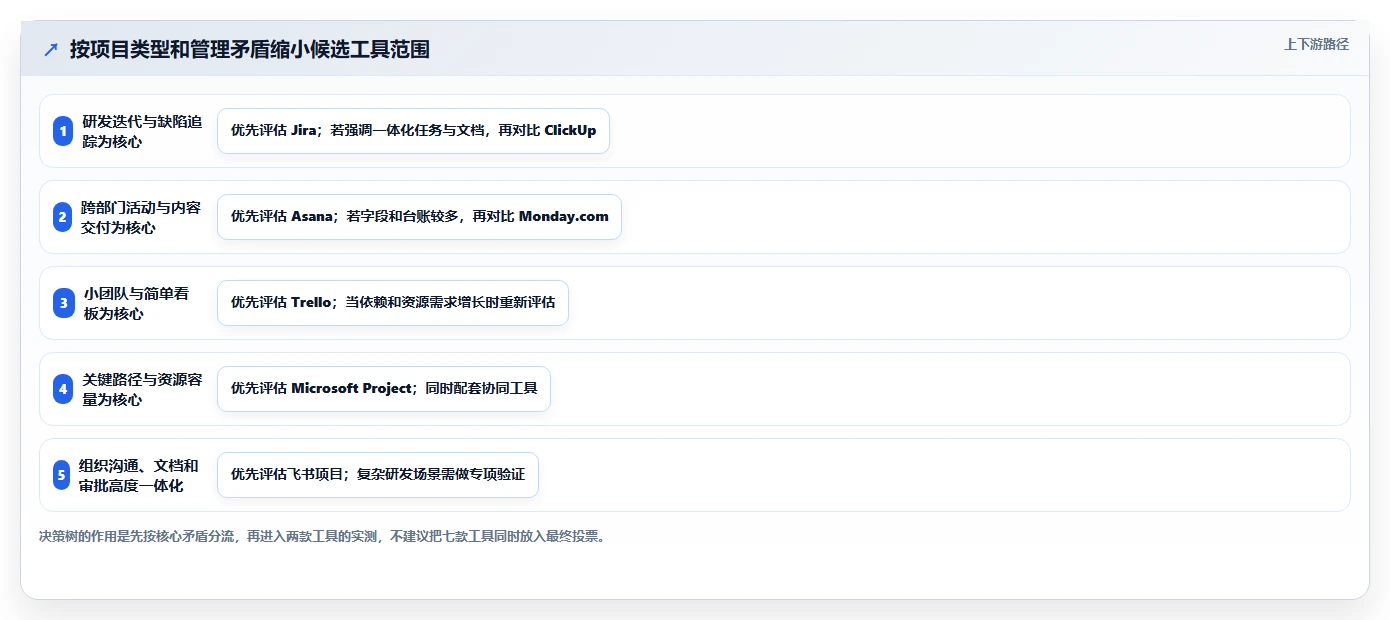Select the number 3 step badge

click(63, 303)
